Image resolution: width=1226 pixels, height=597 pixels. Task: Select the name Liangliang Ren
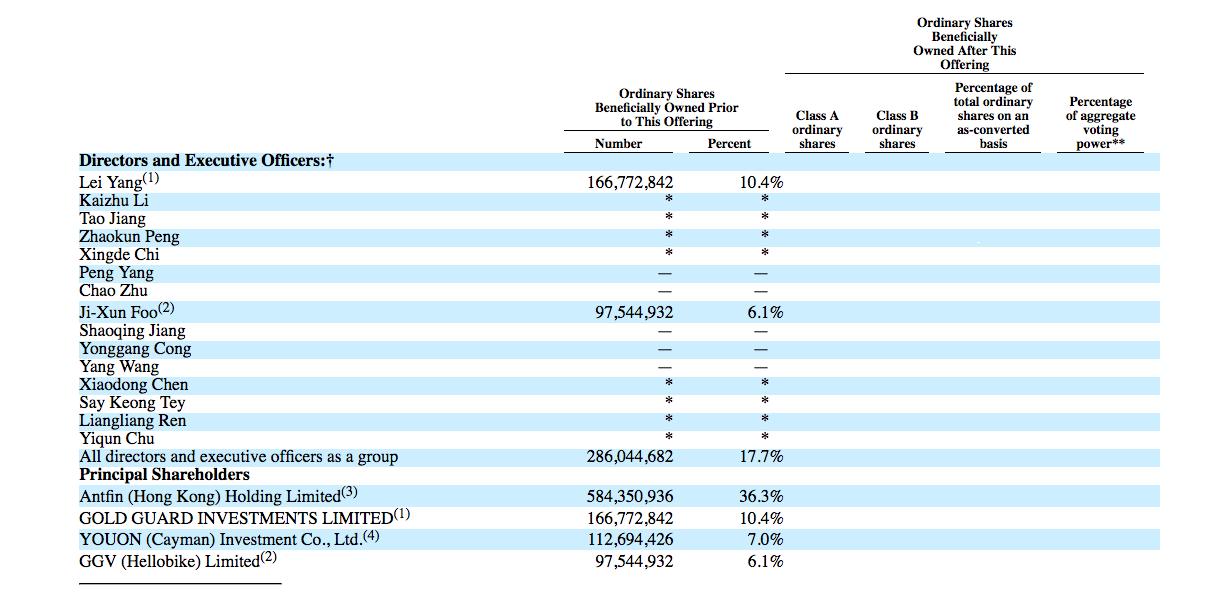pos(133,420)
